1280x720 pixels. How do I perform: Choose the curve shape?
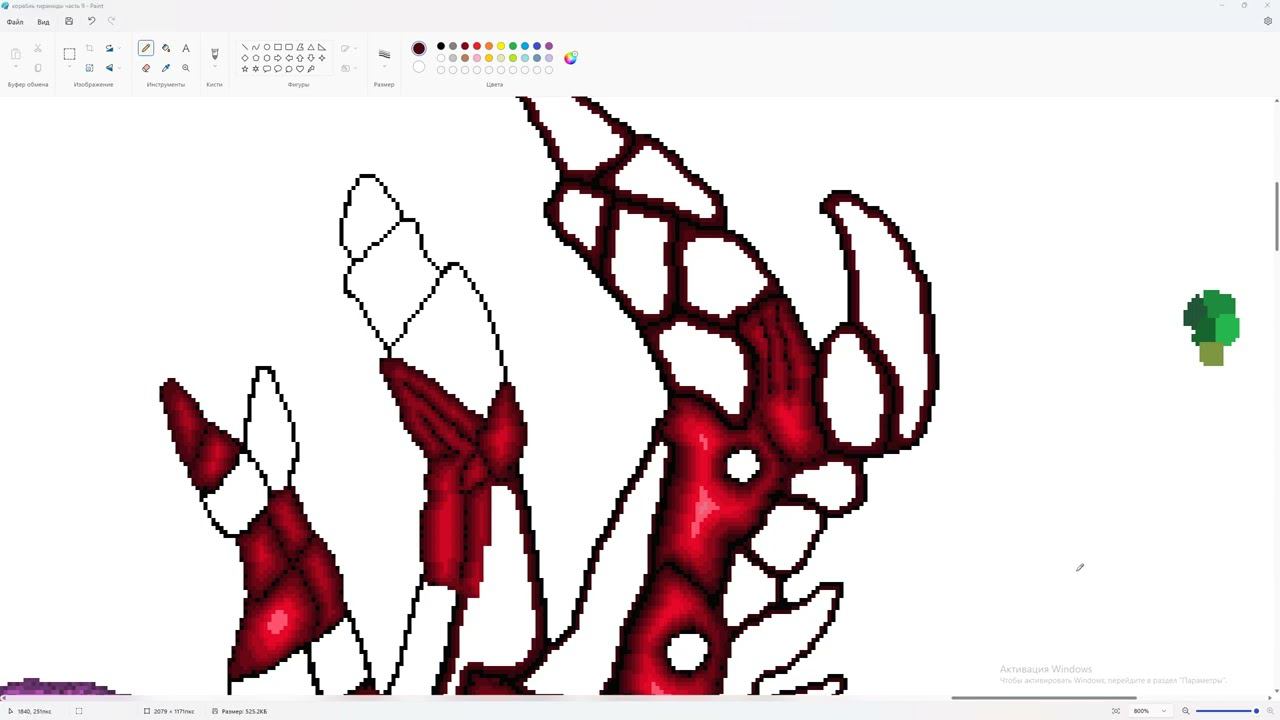[256, 47]
